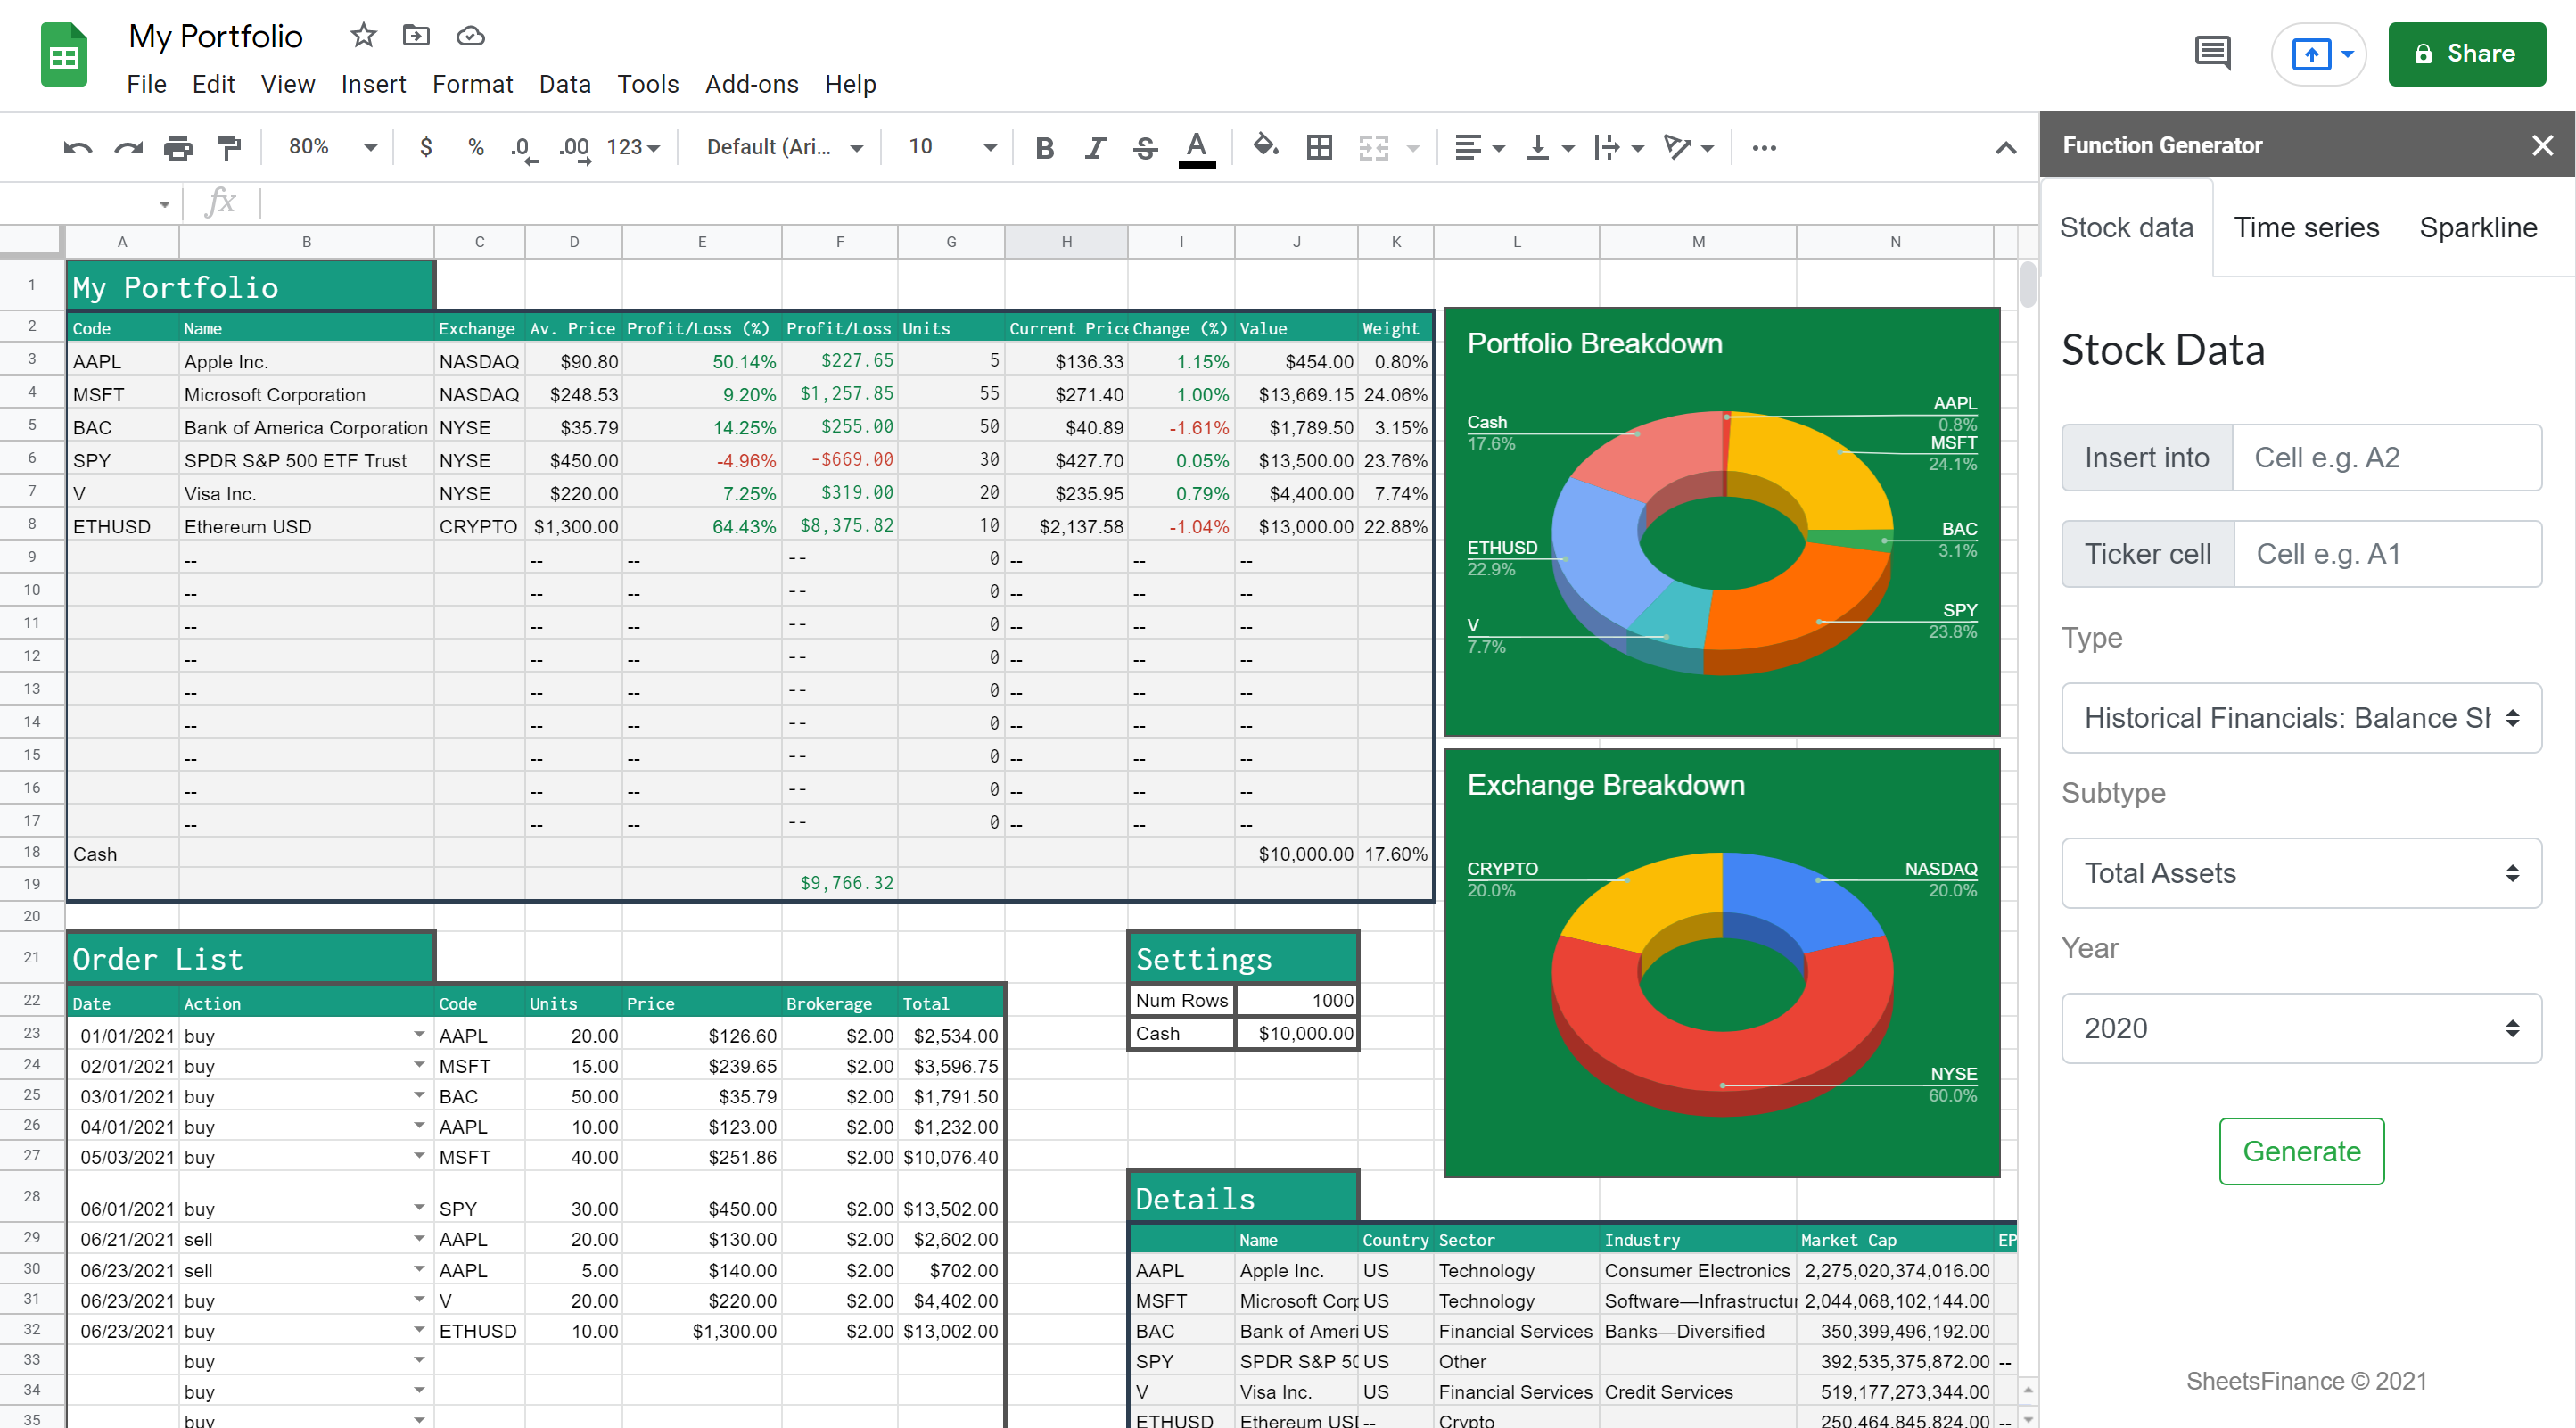Open the Help menu
The height and width of the screenshot is (1428, 2576).
(850, 84)
